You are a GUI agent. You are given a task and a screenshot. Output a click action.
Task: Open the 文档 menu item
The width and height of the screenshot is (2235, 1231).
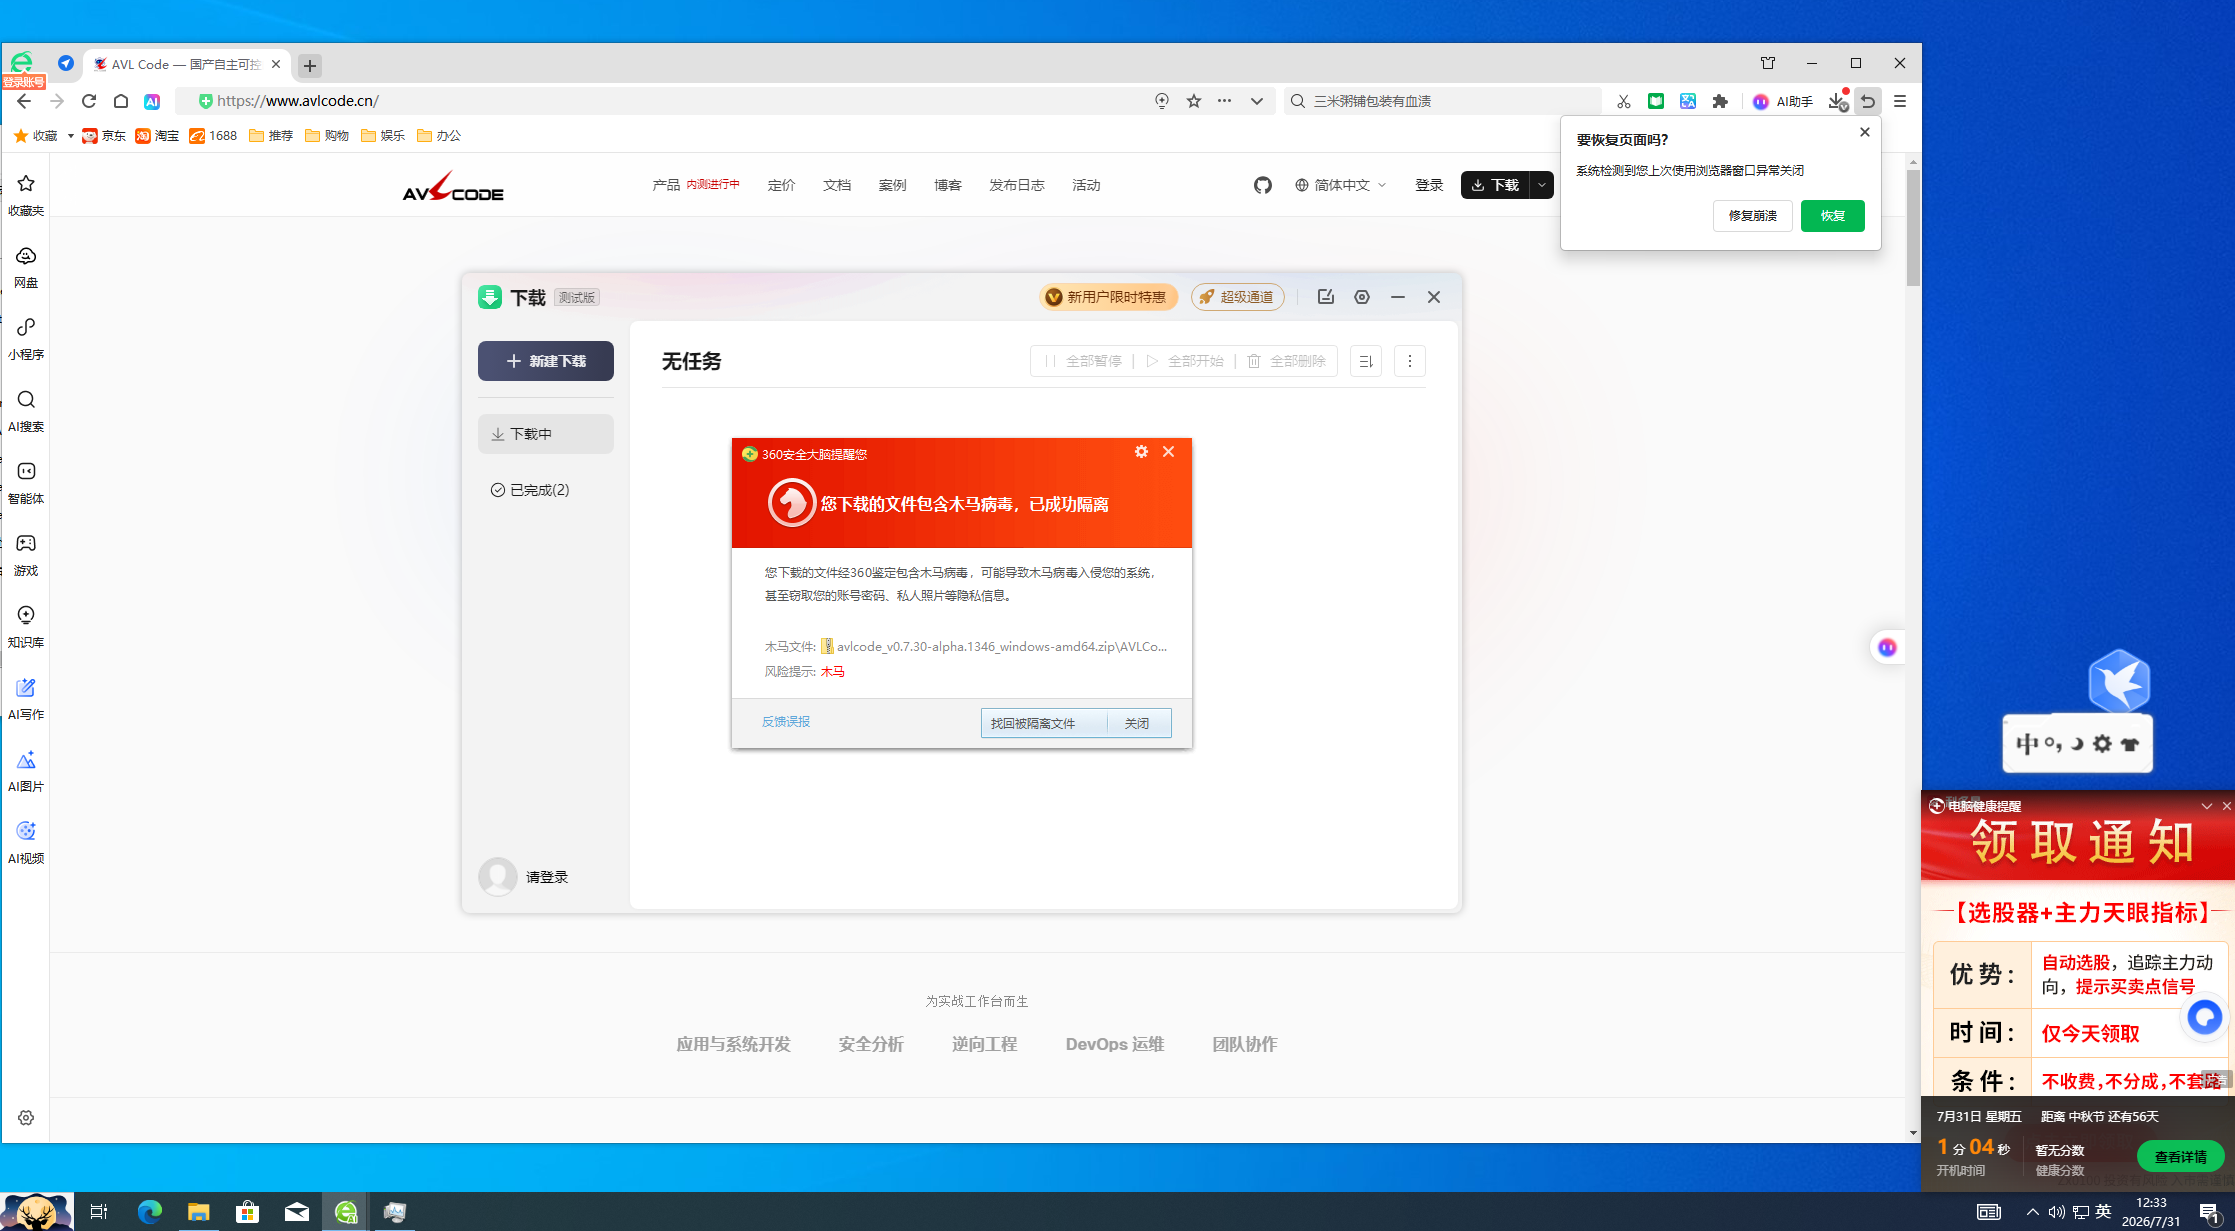point(837,185)
